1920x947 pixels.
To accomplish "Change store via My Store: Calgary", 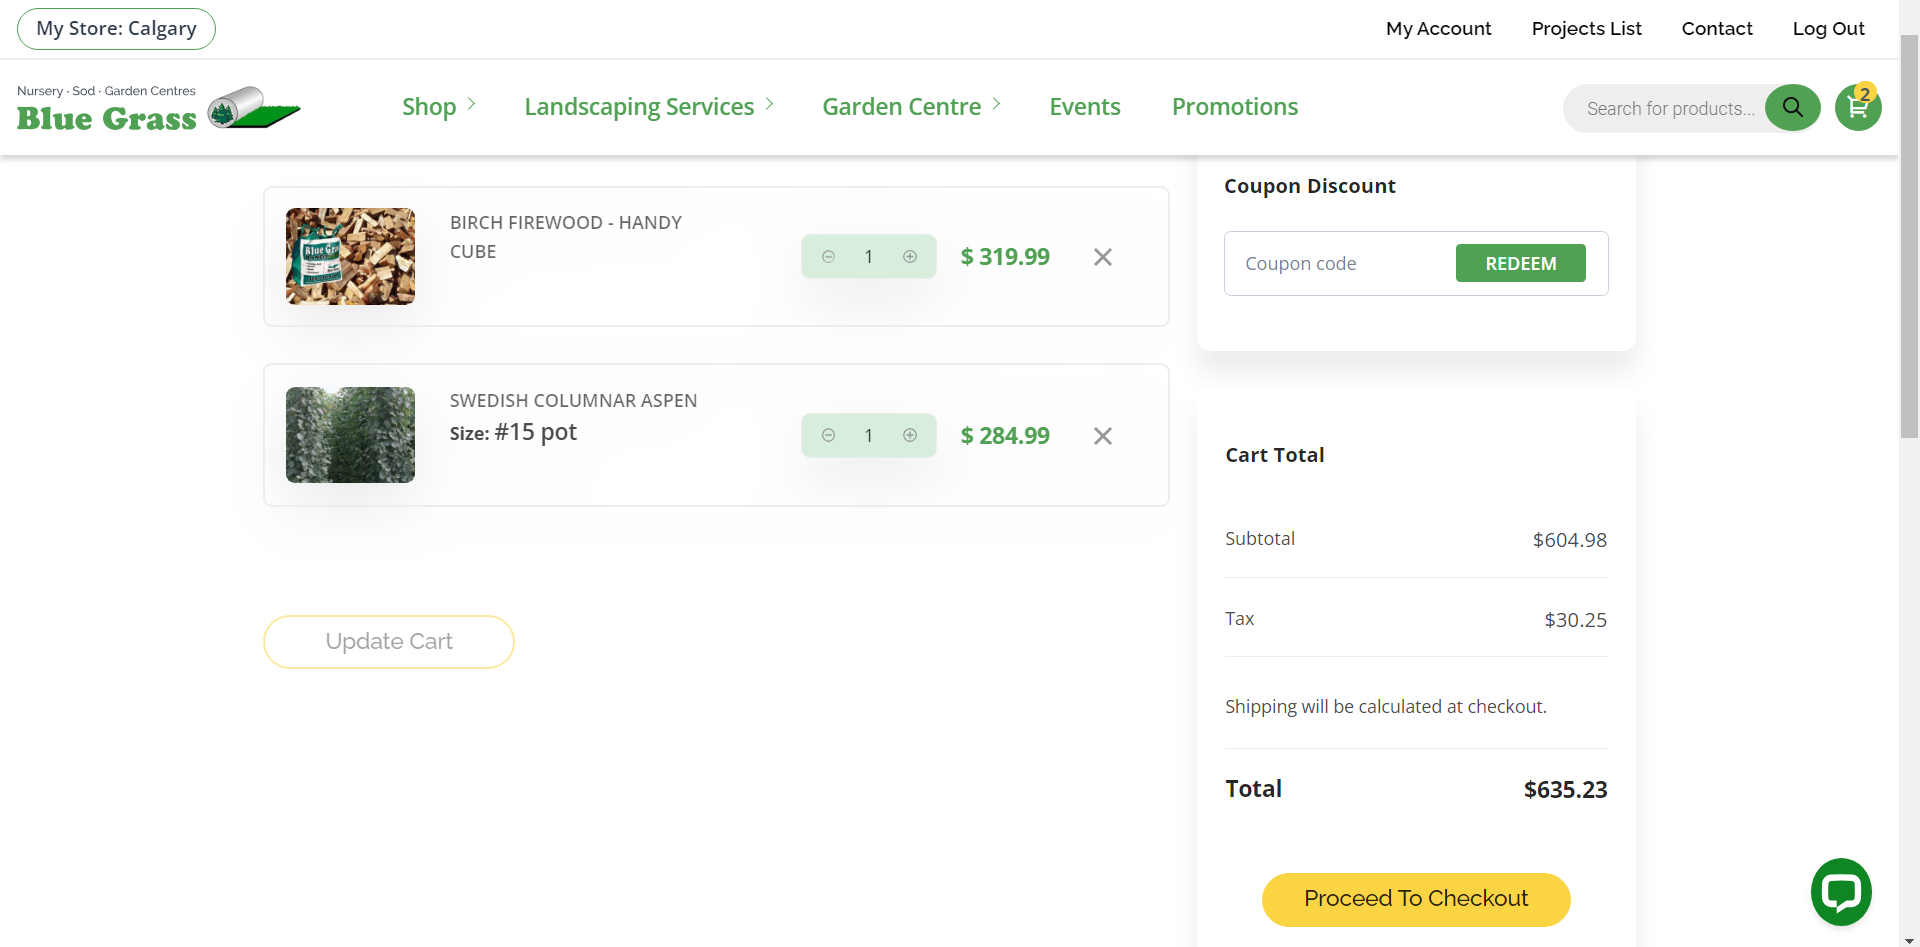I will tap(116, 29).
